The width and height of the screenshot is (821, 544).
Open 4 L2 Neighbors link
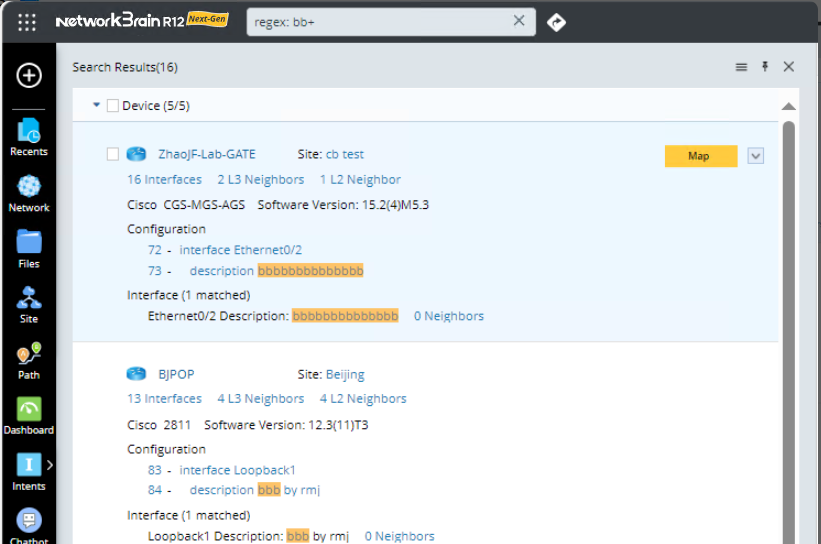(363, 398)
